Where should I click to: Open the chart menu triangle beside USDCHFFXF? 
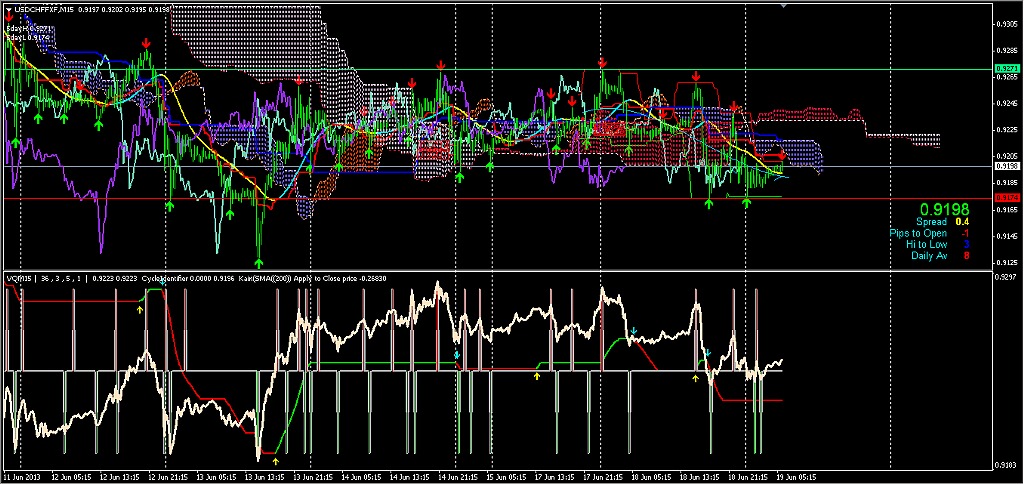pos(8,9)
